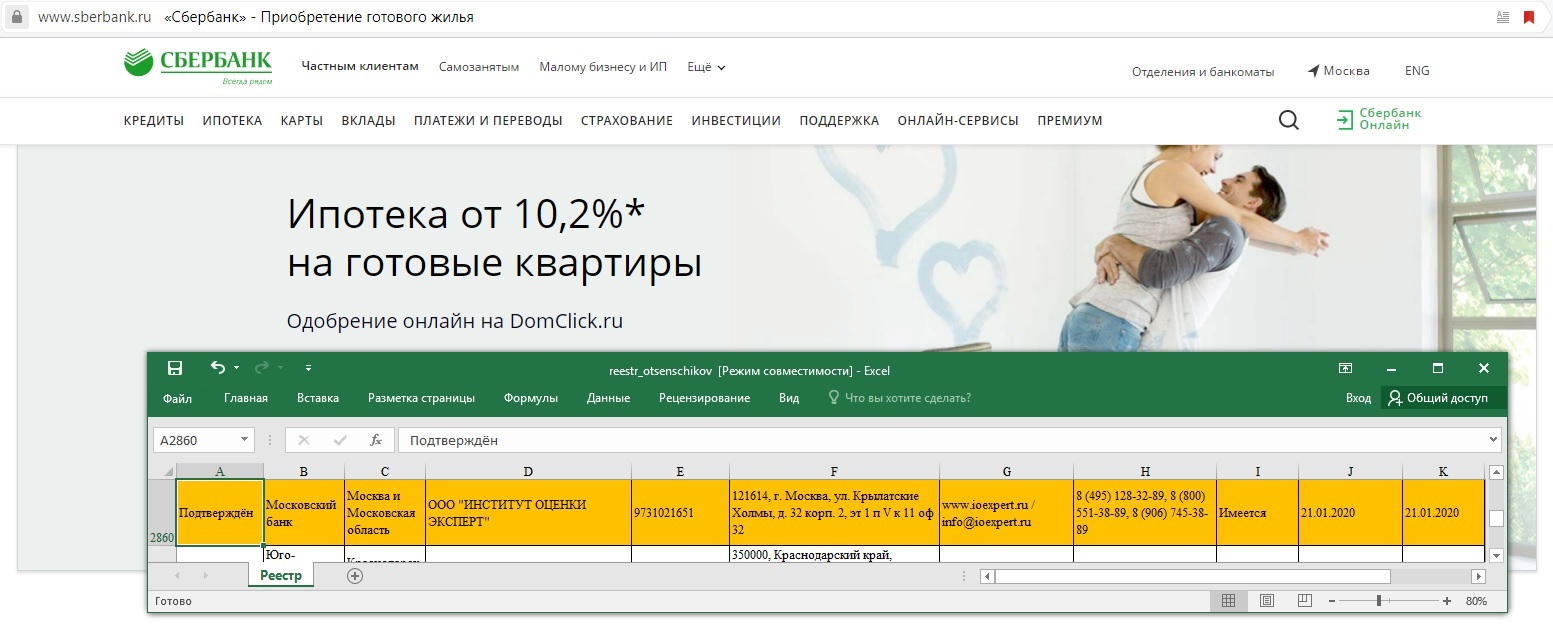
Task: Switch to Page Break Preview icon
Action: tap(1304, 601)
